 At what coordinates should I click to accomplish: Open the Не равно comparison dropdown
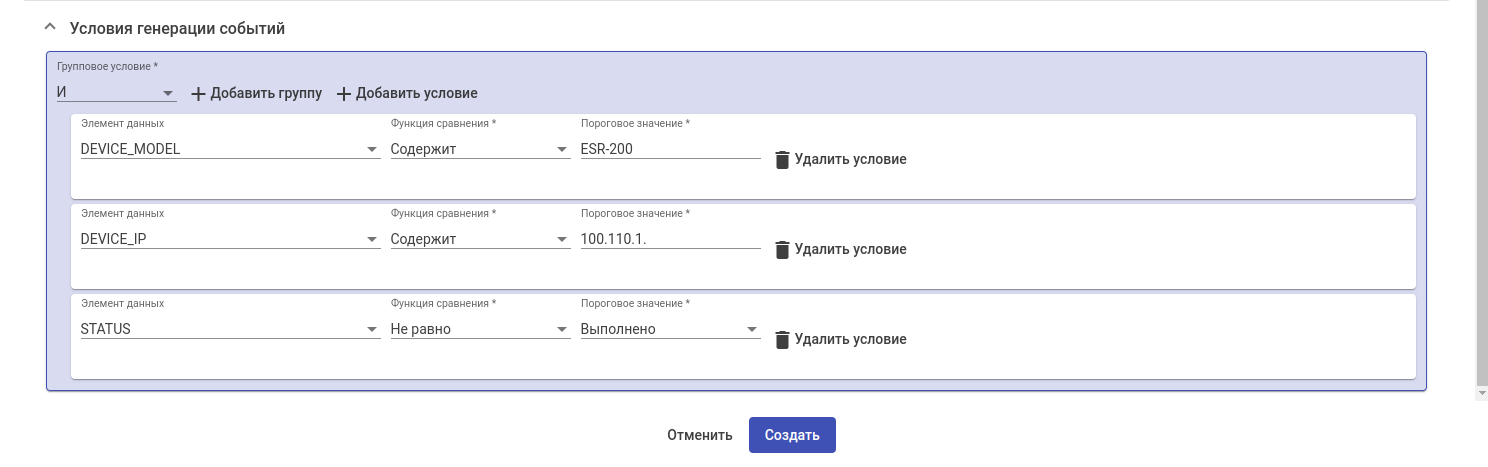coord(479,330)
